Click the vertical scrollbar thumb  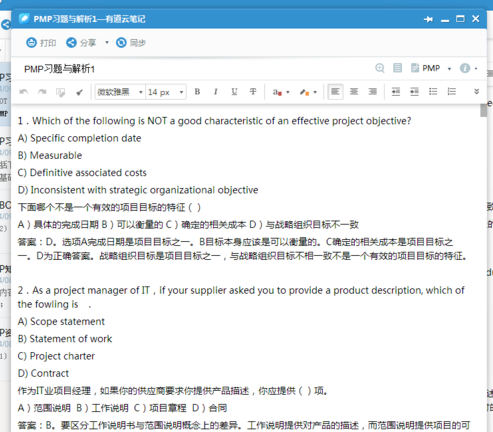click(x=483, y=110)
